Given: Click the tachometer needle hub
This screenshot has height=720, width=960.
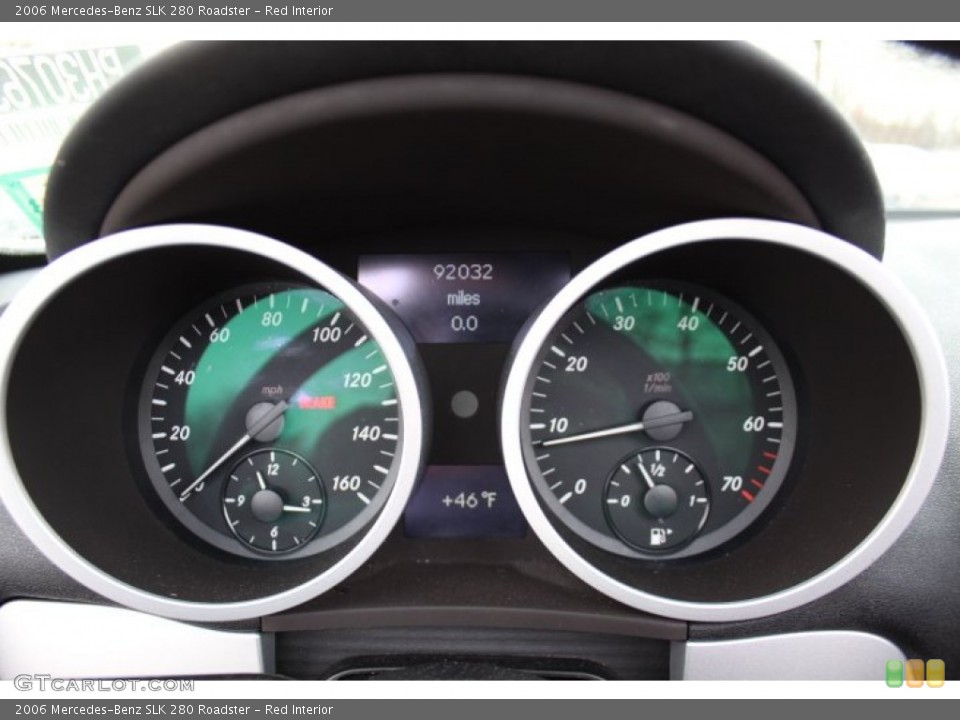Looking at the screenshot, I should (x=662, y=421).
